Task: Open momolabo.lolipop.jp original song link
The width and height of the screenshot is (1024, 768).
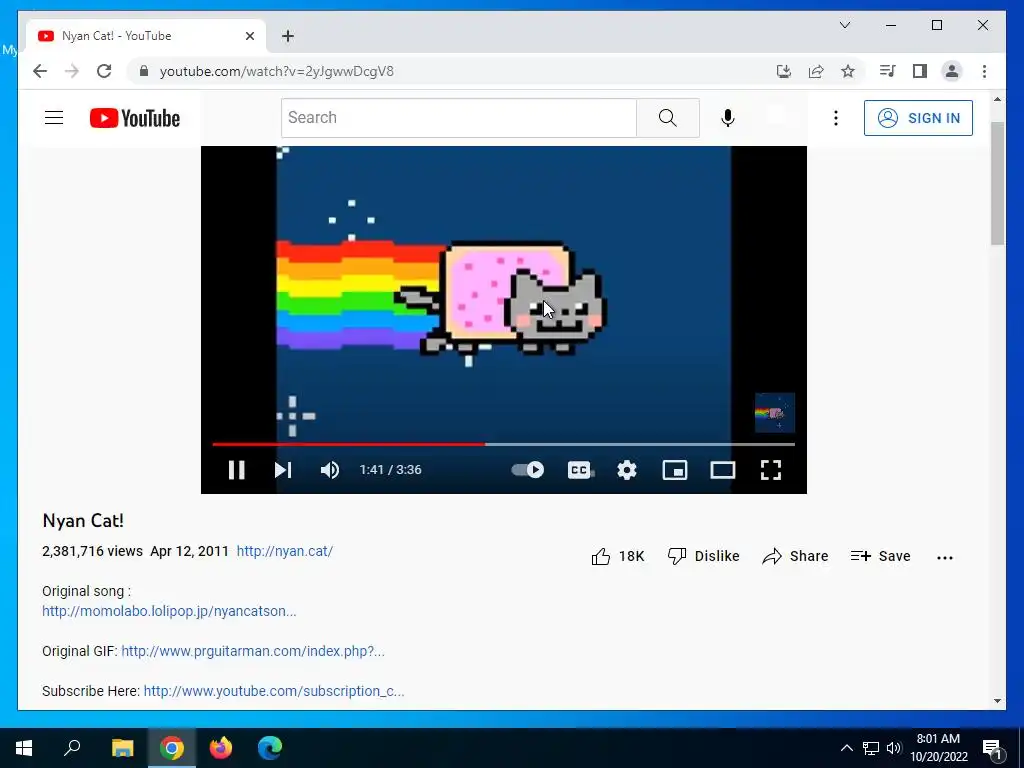Action: [169, 611]
